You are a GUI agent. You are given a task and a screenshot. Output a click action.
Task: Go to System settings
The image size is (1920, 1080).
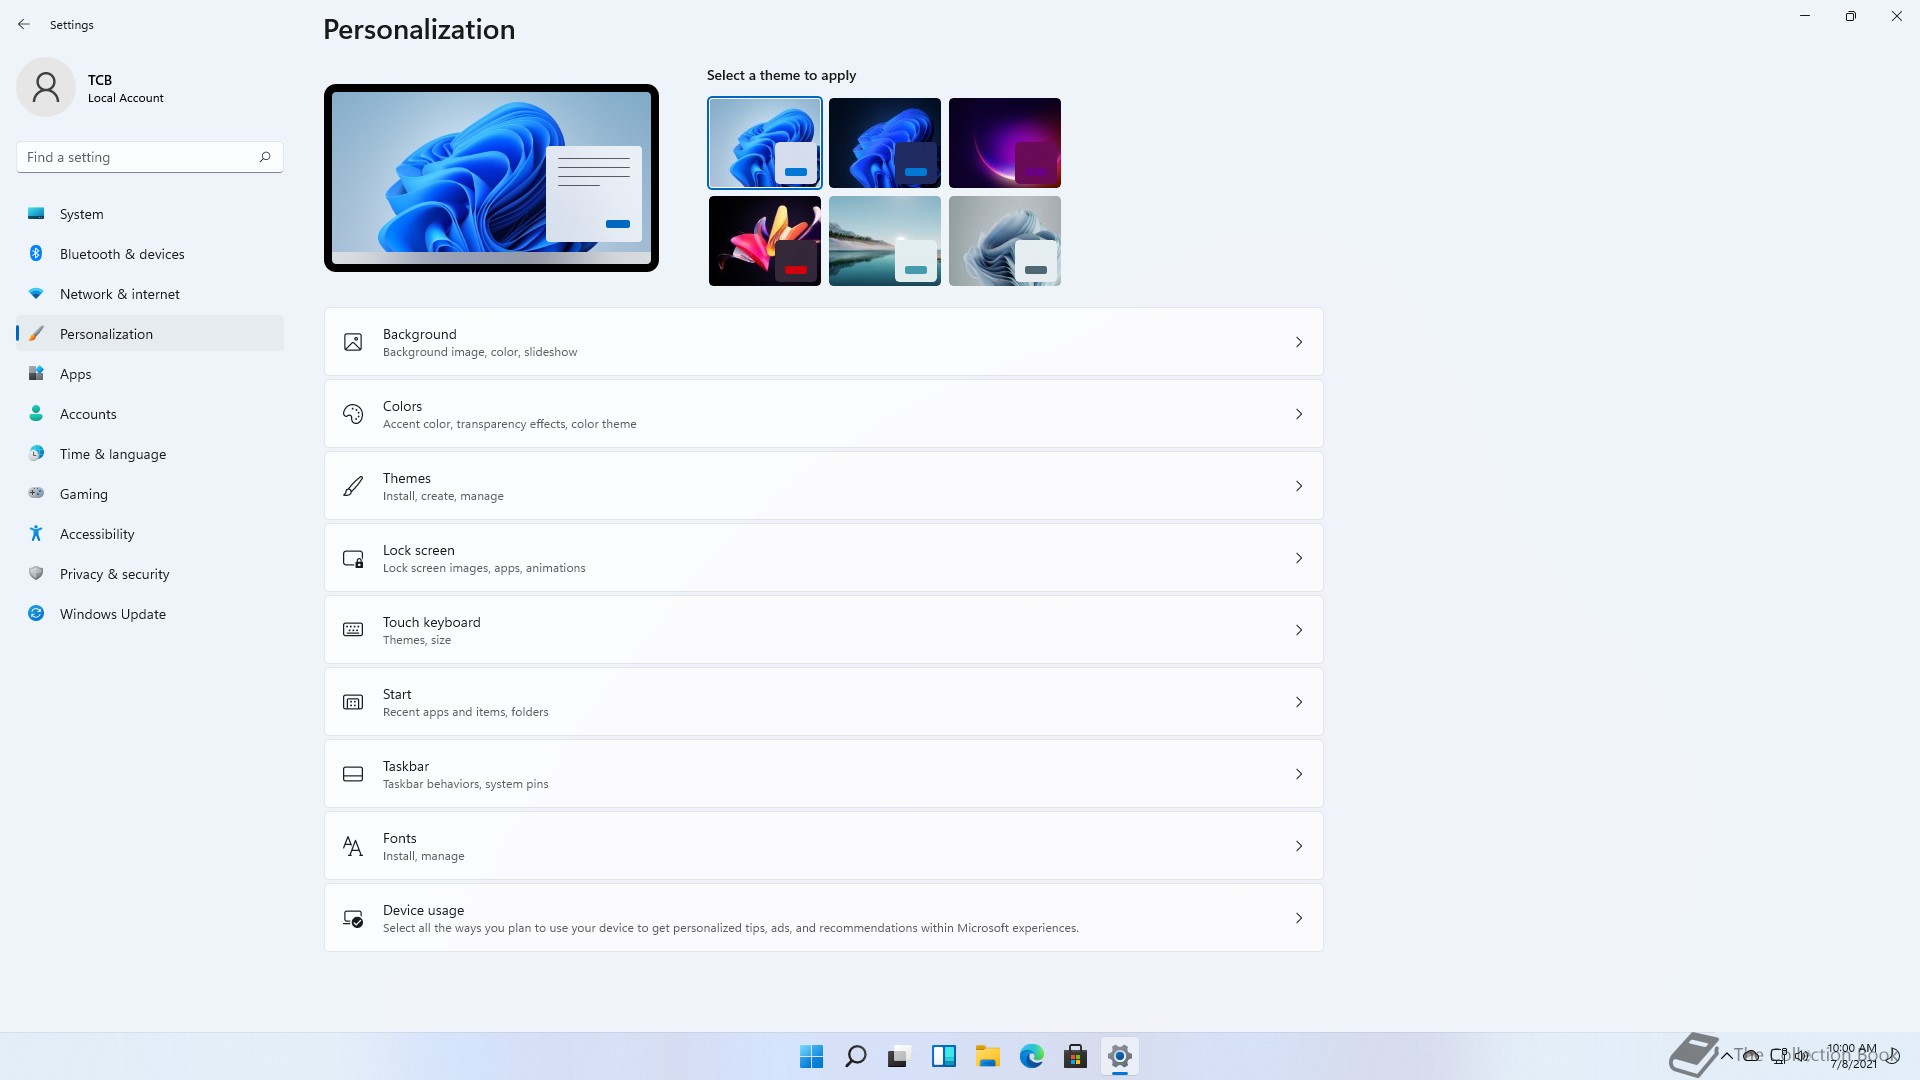point(150,213)
